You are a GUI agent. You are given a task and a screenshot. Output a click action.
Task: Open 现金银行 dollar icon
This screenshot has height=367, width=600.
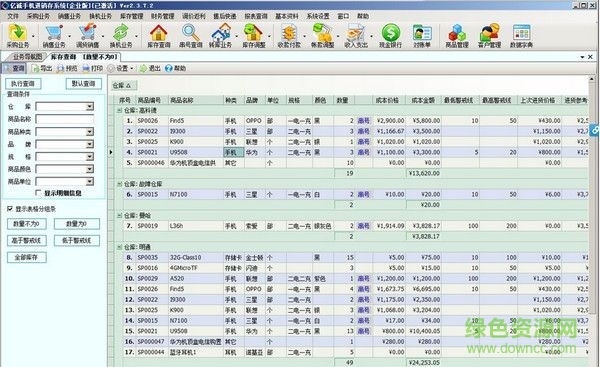390,36
